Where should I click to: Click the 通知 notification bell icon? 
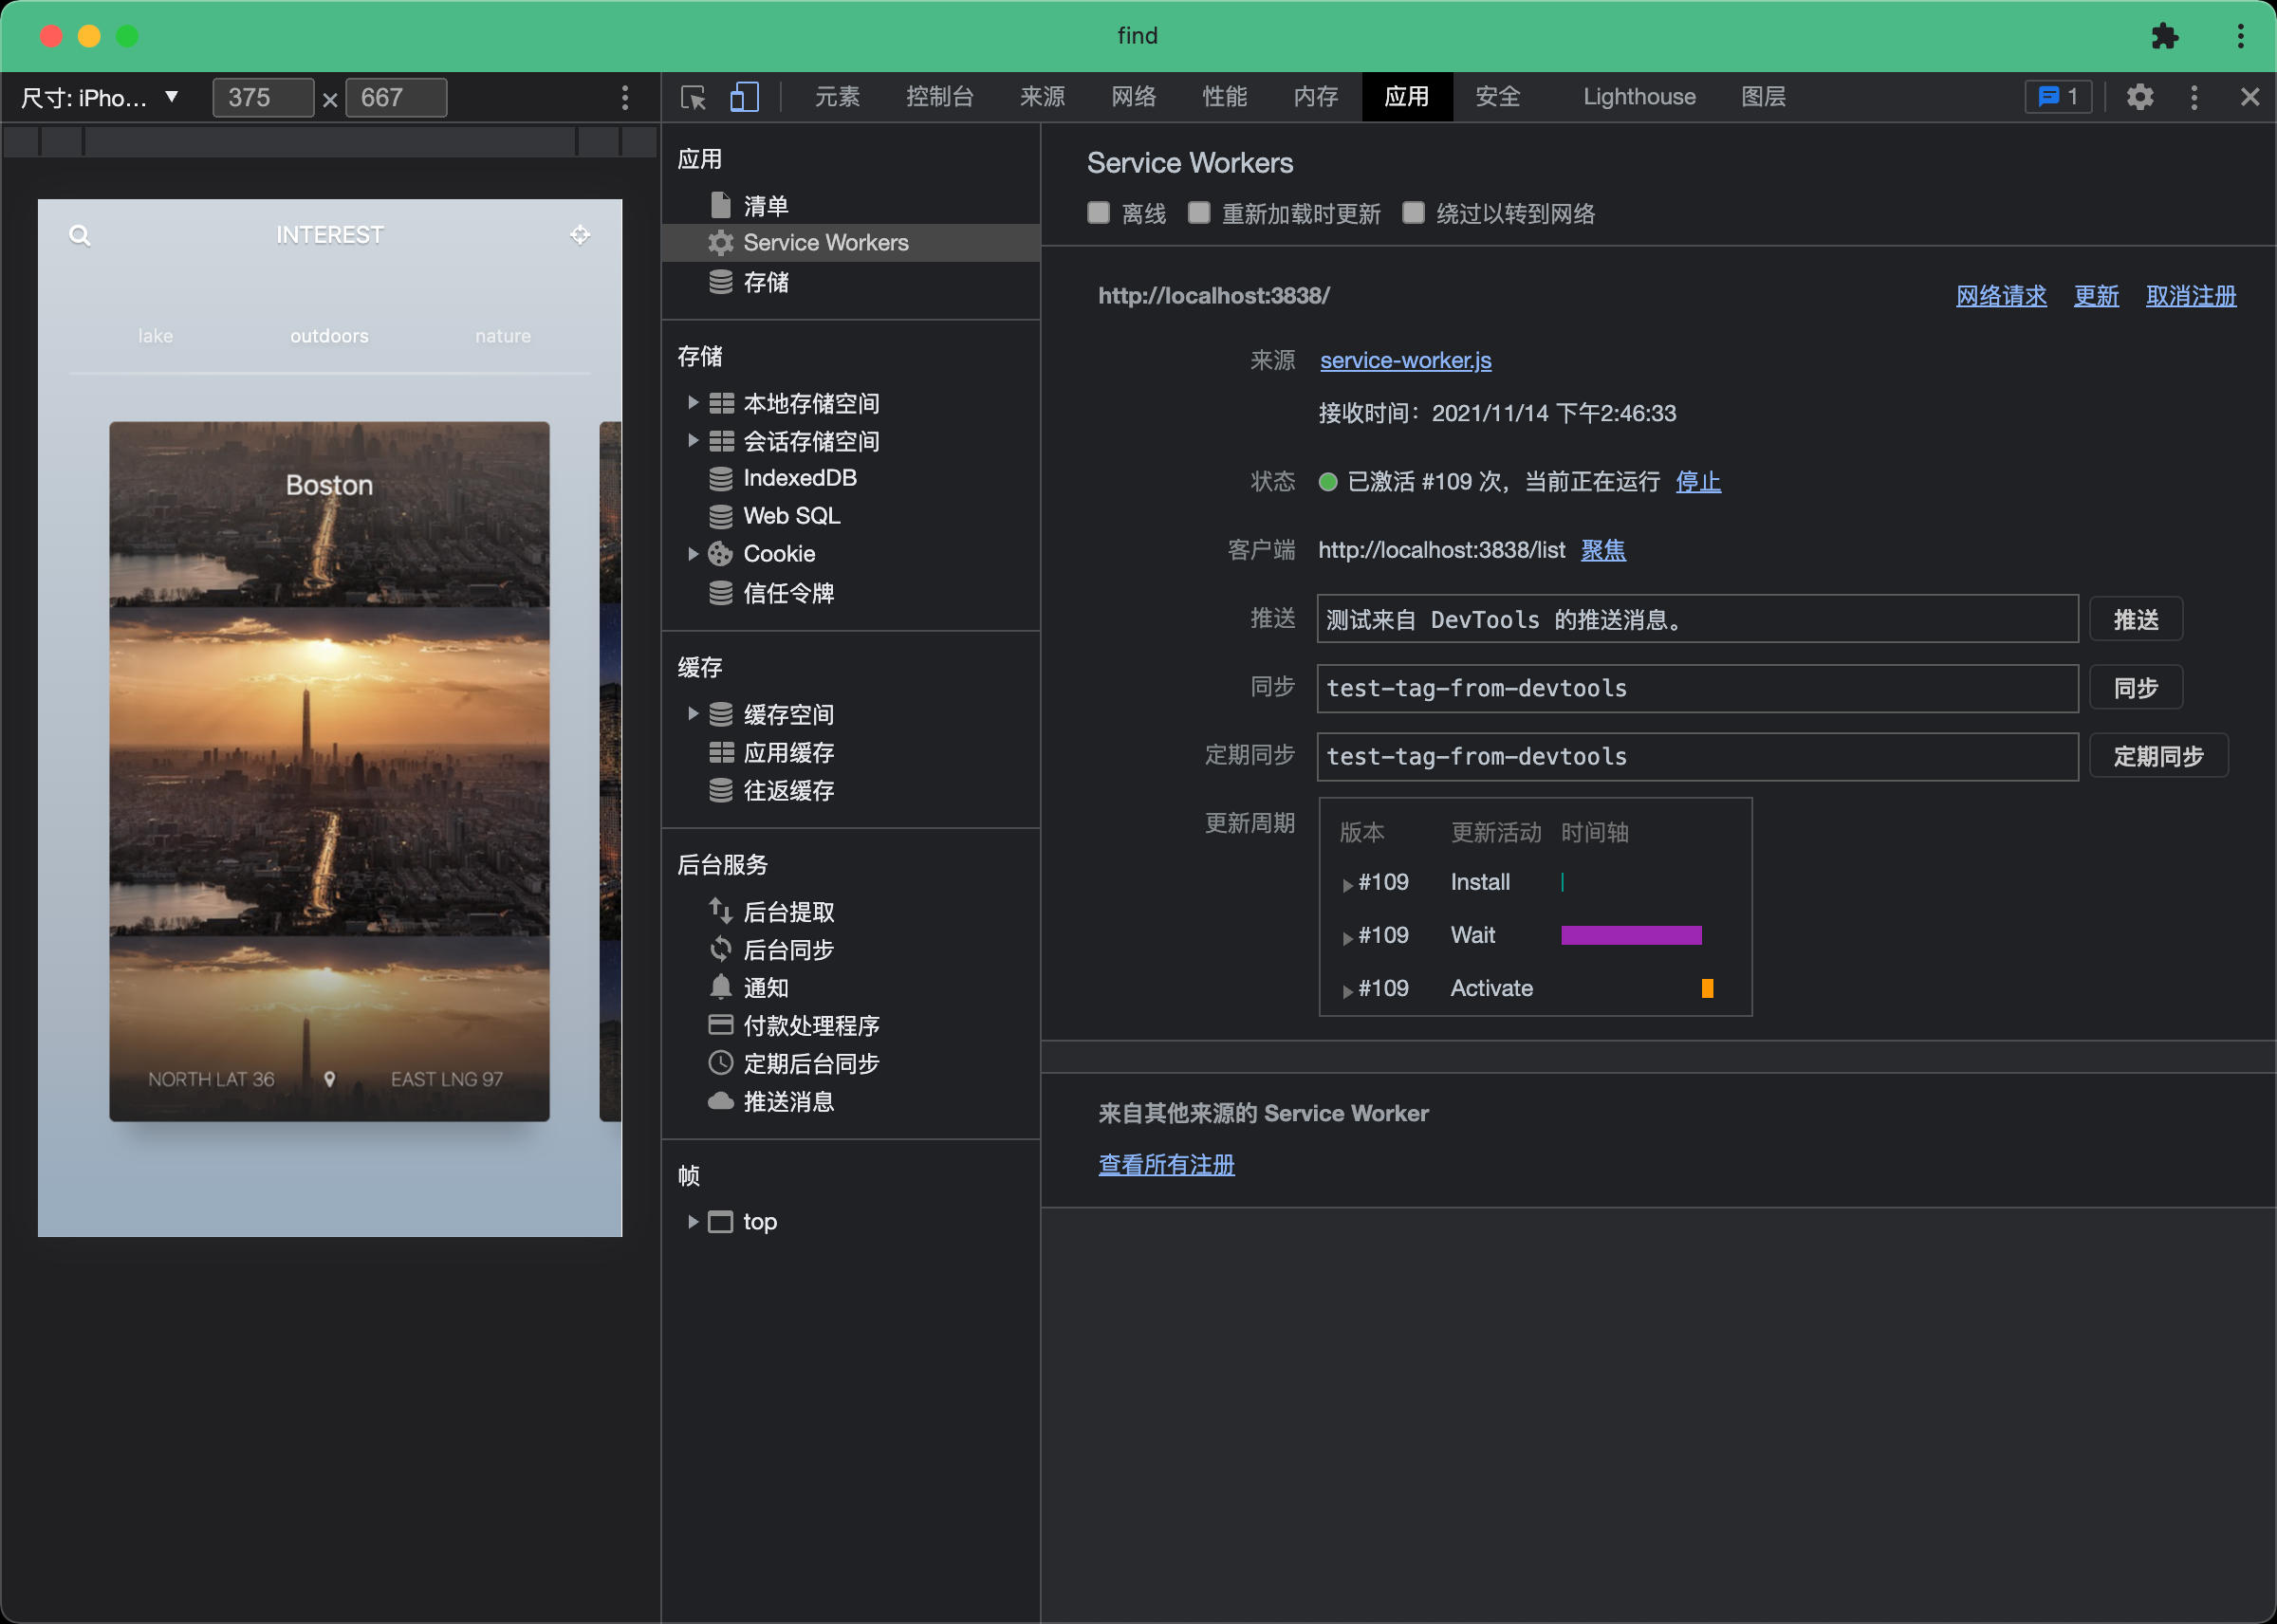[x=719, y=987]
